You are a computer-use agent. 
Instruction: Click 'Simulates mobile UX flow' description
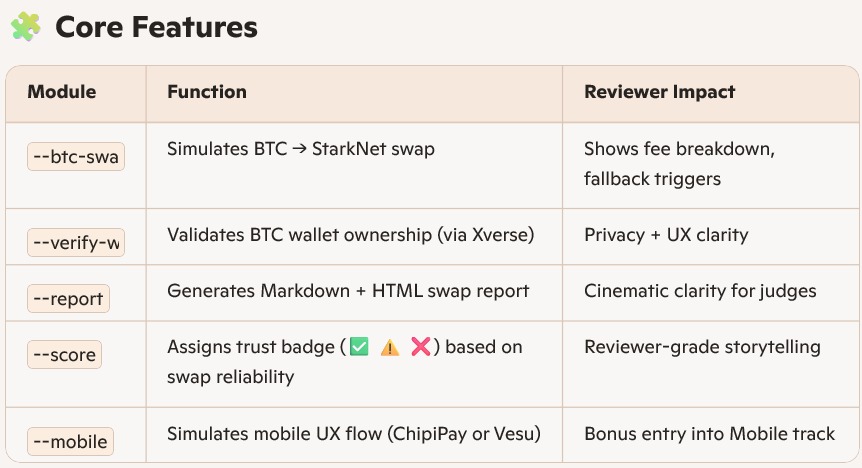(354, 434)
